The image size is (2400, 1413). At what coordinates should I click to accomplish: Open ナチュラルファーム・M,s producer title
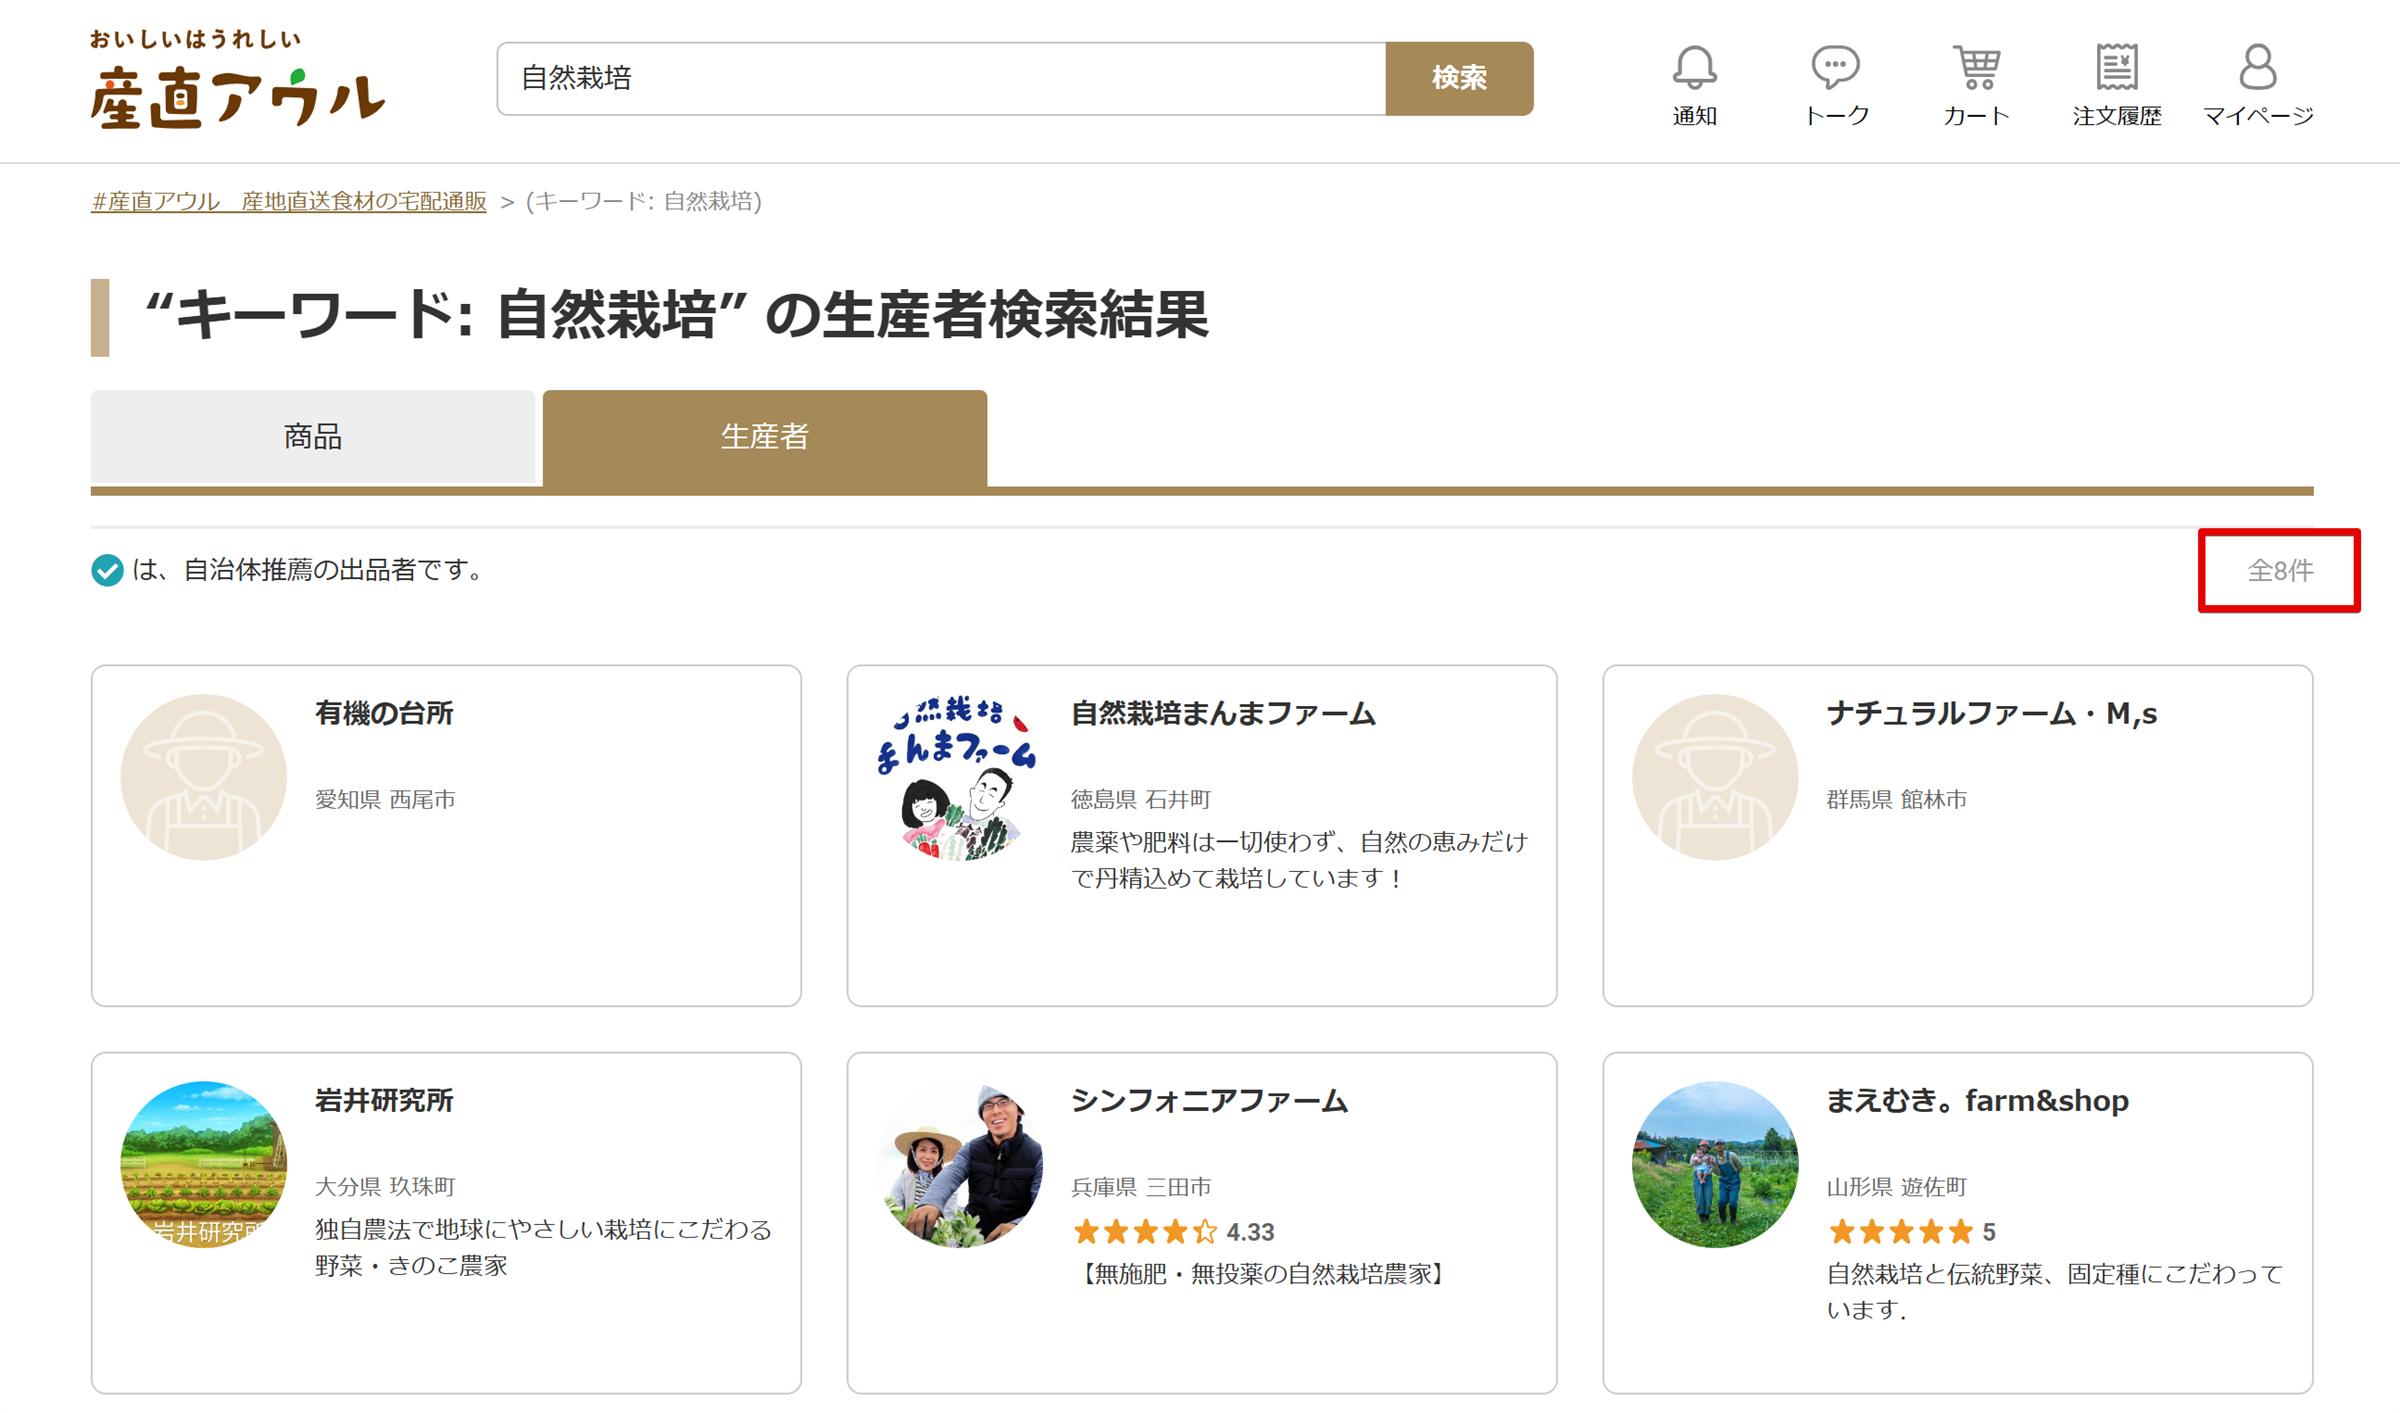1991,713
